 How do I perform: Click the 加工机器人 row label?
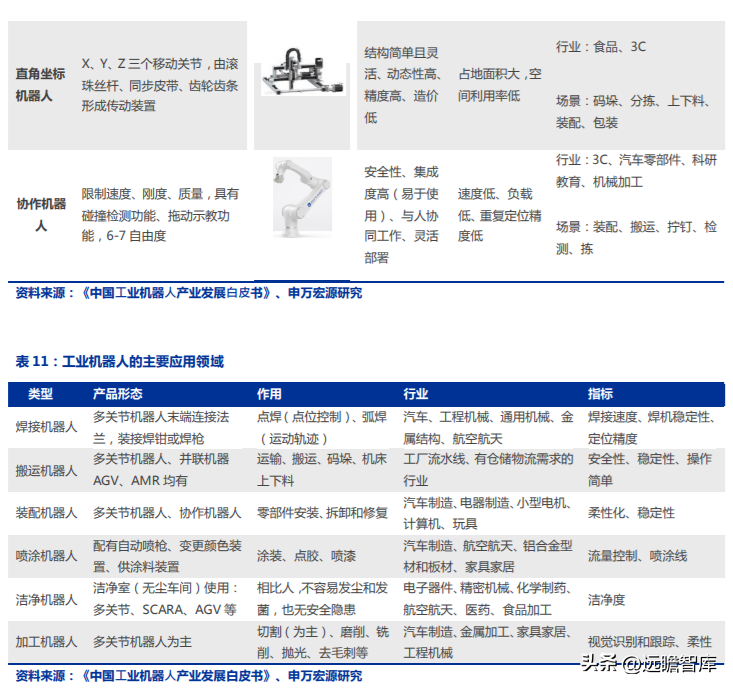point(46,642)
